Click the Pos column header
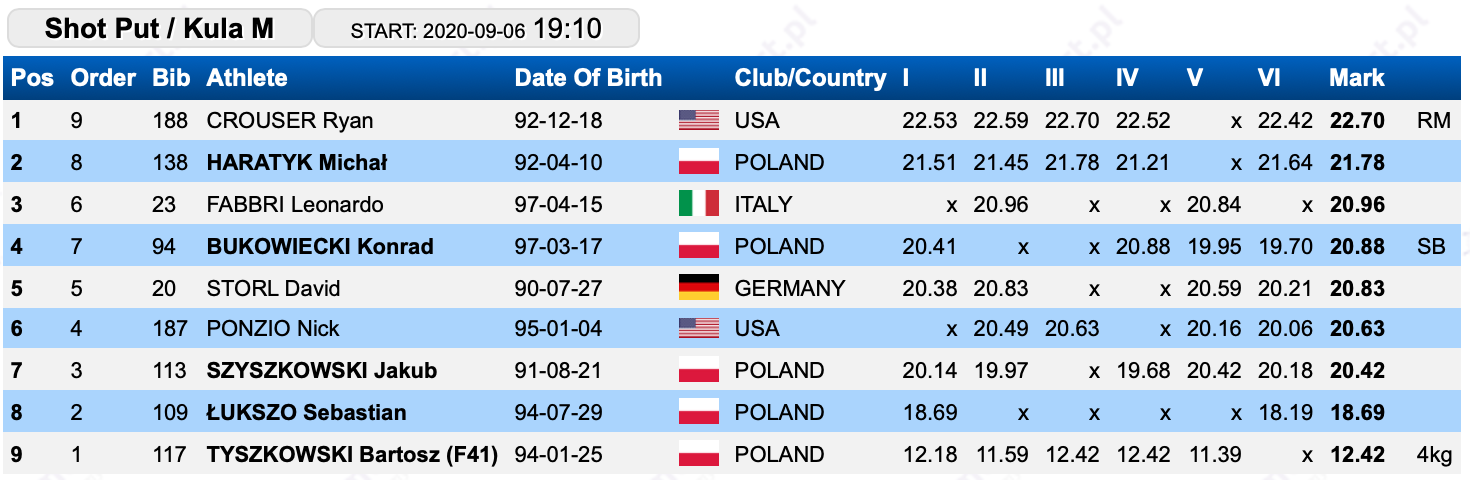This screenshot has width=1470, height=480. 33,78
